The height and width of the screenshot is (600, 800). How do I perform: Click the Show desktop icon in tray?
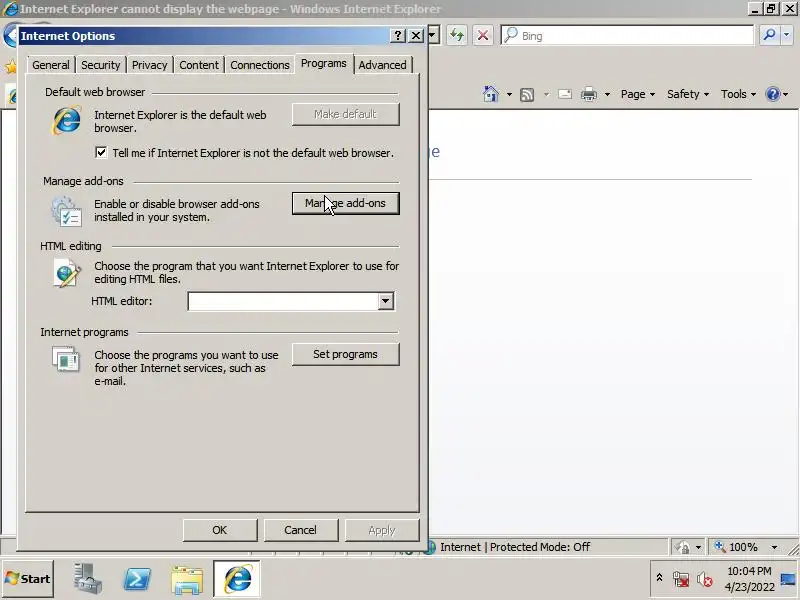coord(788,579)
